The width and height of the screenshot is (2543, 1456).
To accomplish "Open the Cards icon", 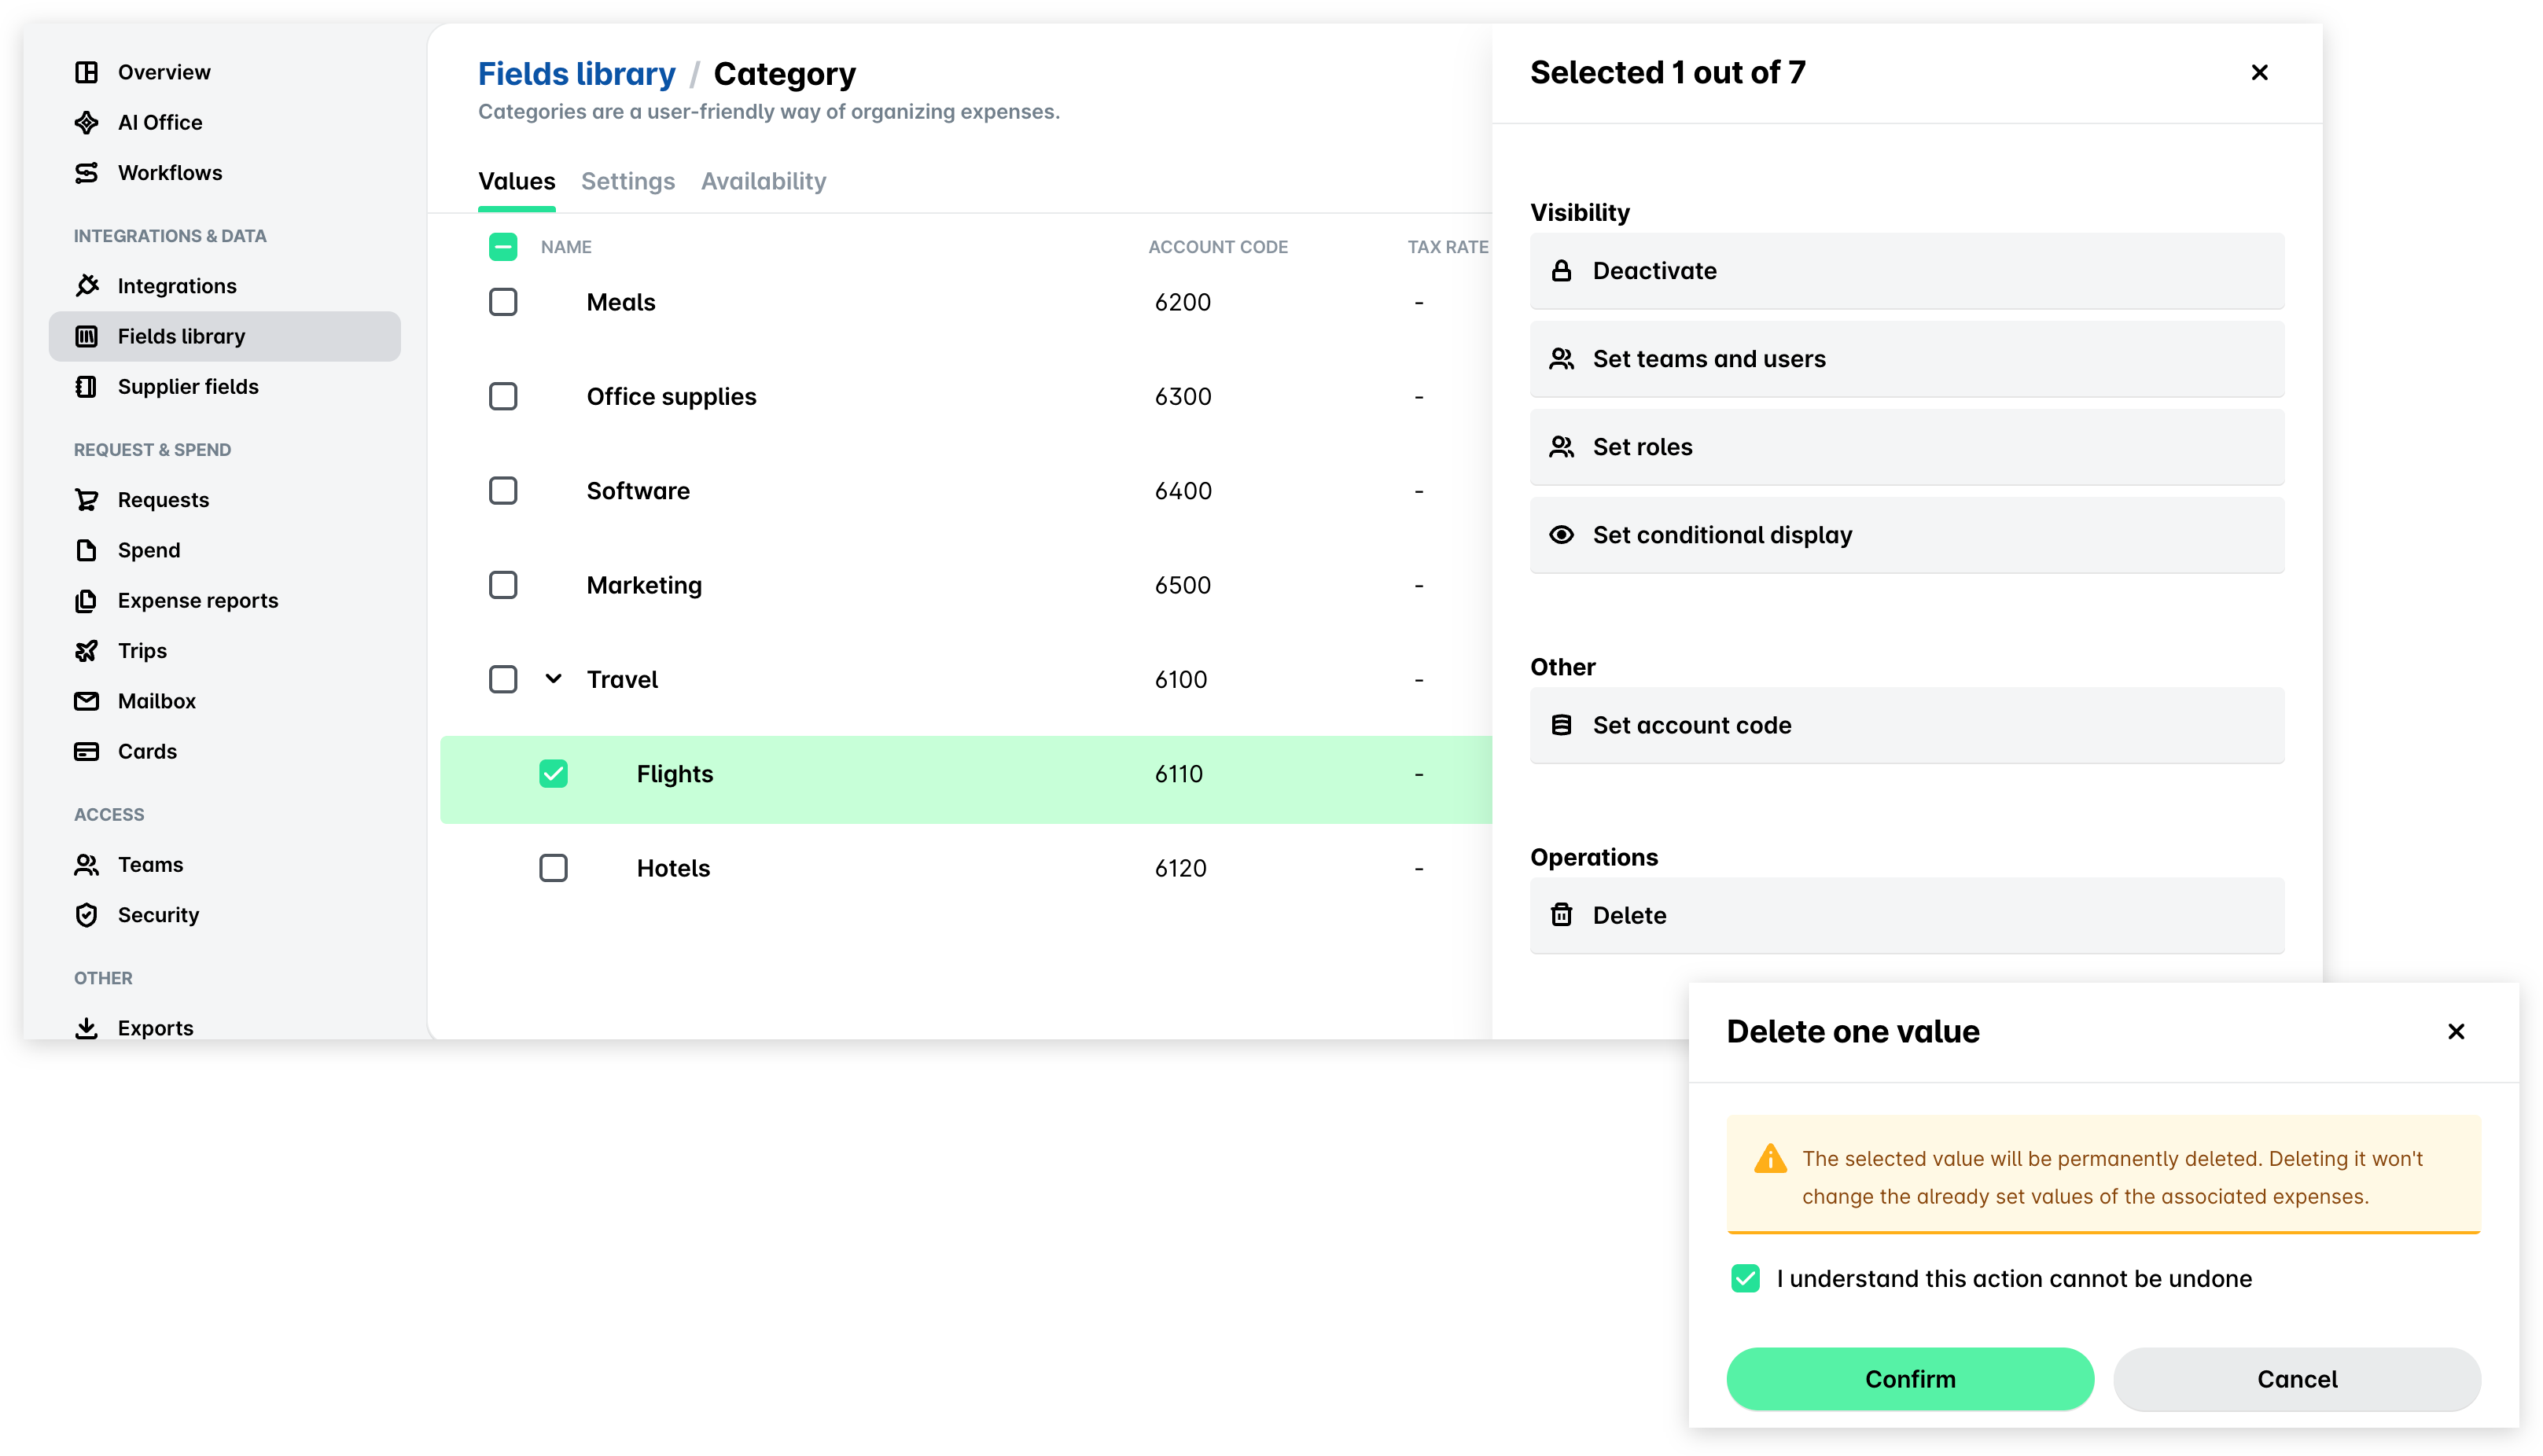I will [87, 751].
